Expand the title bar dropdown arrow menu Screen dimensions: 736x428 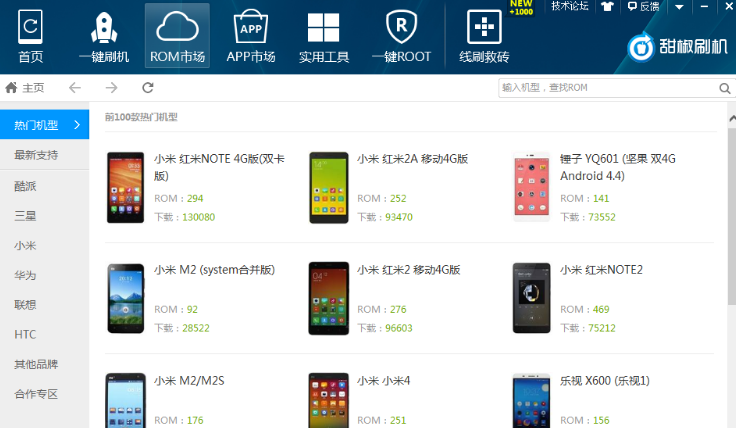(679, 7)
